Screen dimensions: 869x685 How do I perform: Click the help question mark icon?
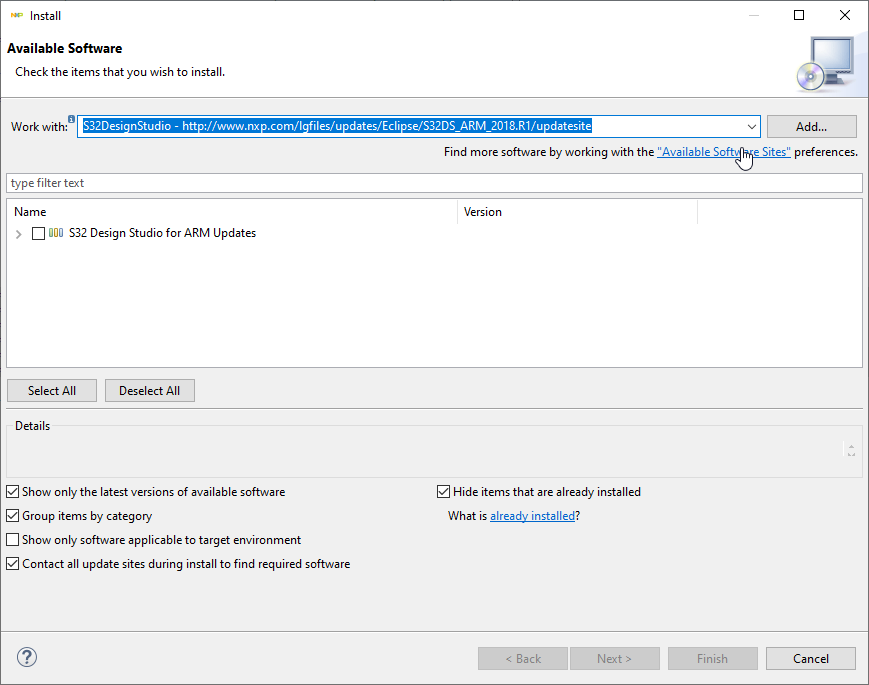click(27, 658)
